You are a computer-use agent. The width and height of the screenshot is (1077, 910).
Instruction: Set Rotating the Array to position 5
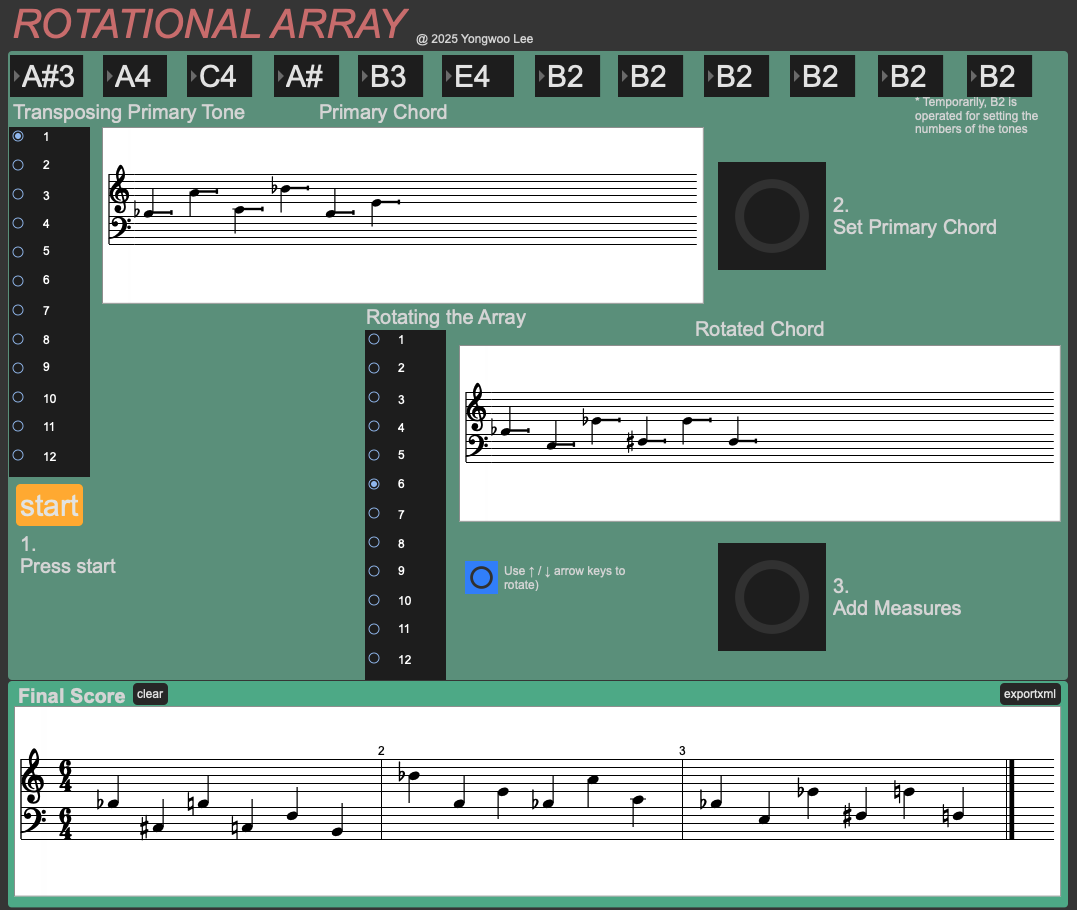coord(374,455)
